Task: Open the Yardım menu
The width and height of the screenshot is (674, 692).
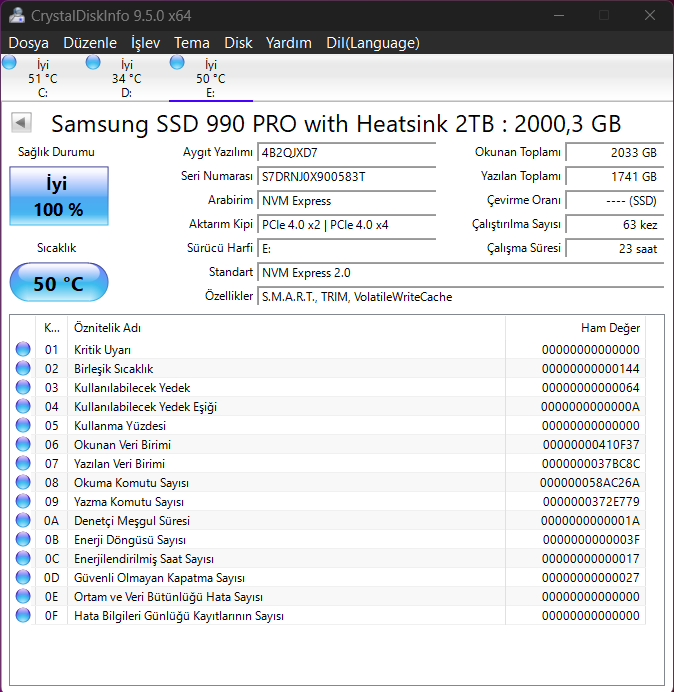Action: (289, 43)
